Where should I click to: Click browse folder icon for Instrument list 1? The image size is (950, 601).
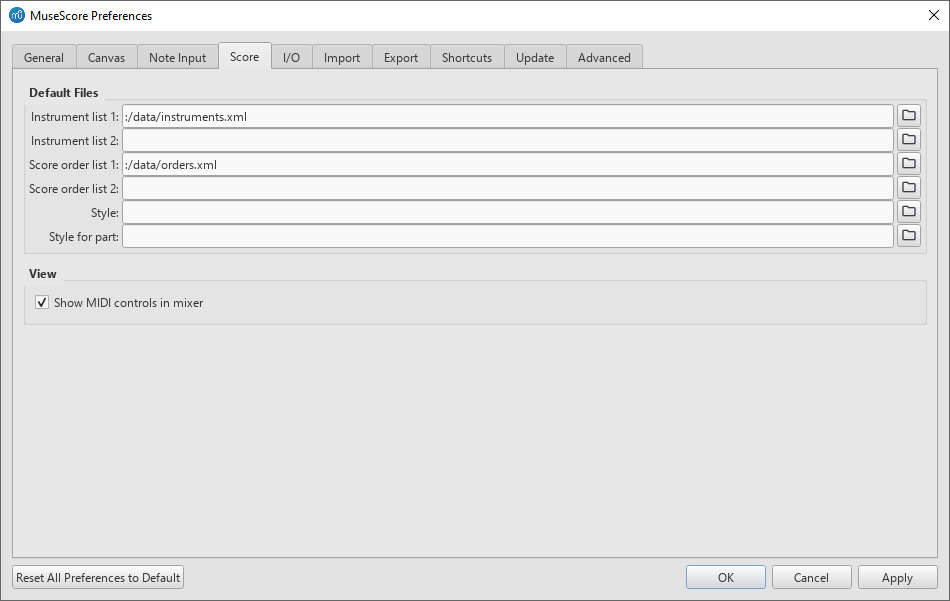click(908, 116)
